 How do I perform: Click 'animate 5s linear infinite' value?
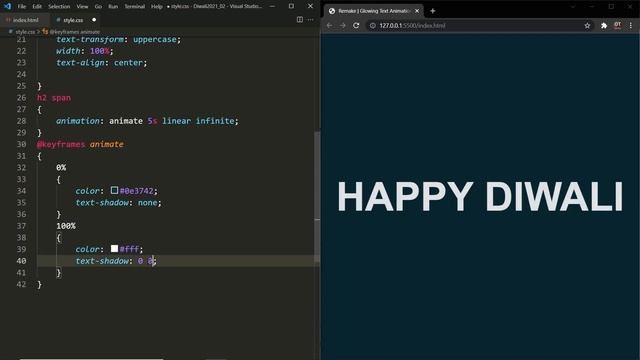(171, 121)
